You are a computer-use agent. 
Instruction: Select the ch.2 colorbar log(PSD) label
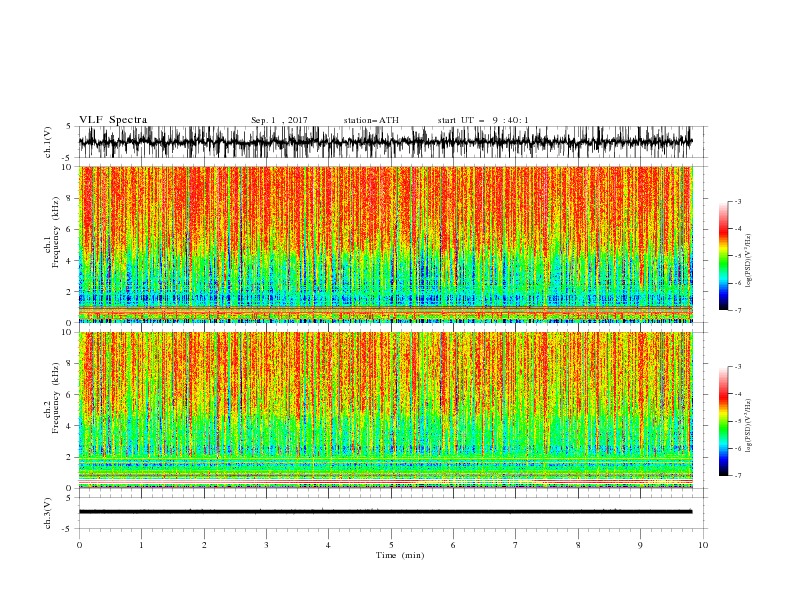coord(749,424)
